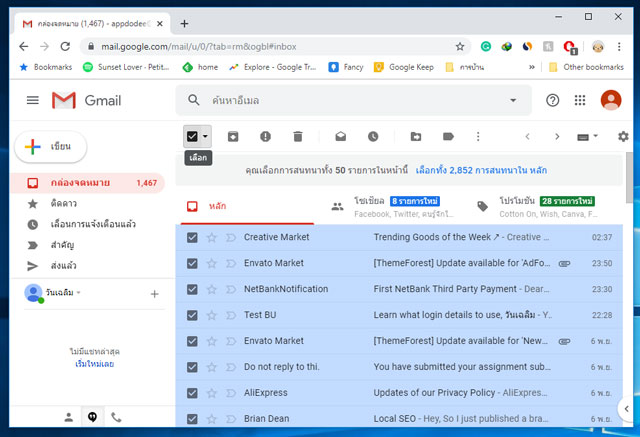Expand the side panel arrow
The width and height of the screenshot is (640, 437).
tap(626, 408)
